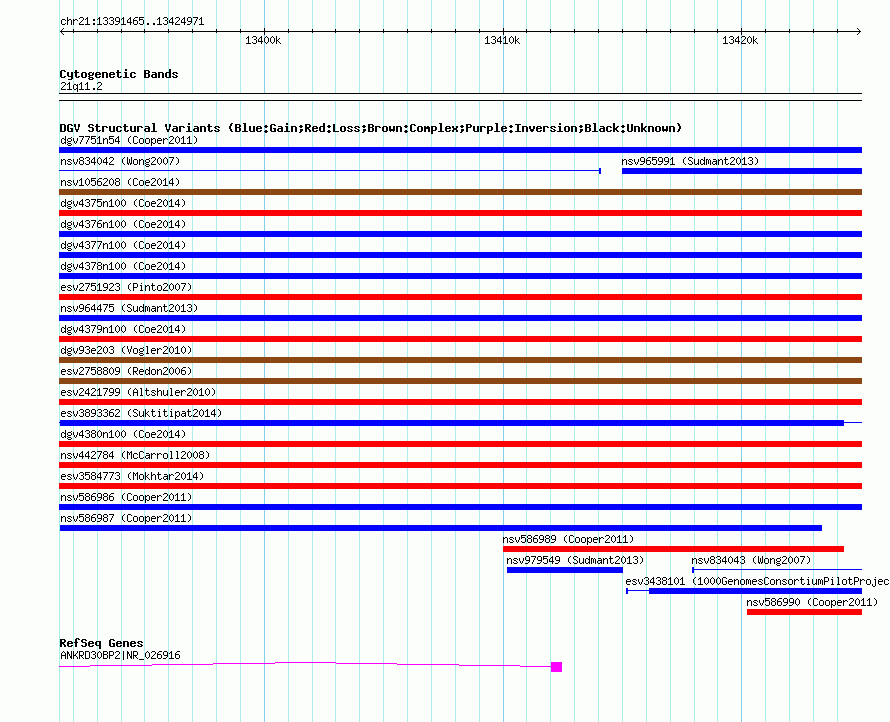Click the 21q11.2 band label

click(81, 86)
